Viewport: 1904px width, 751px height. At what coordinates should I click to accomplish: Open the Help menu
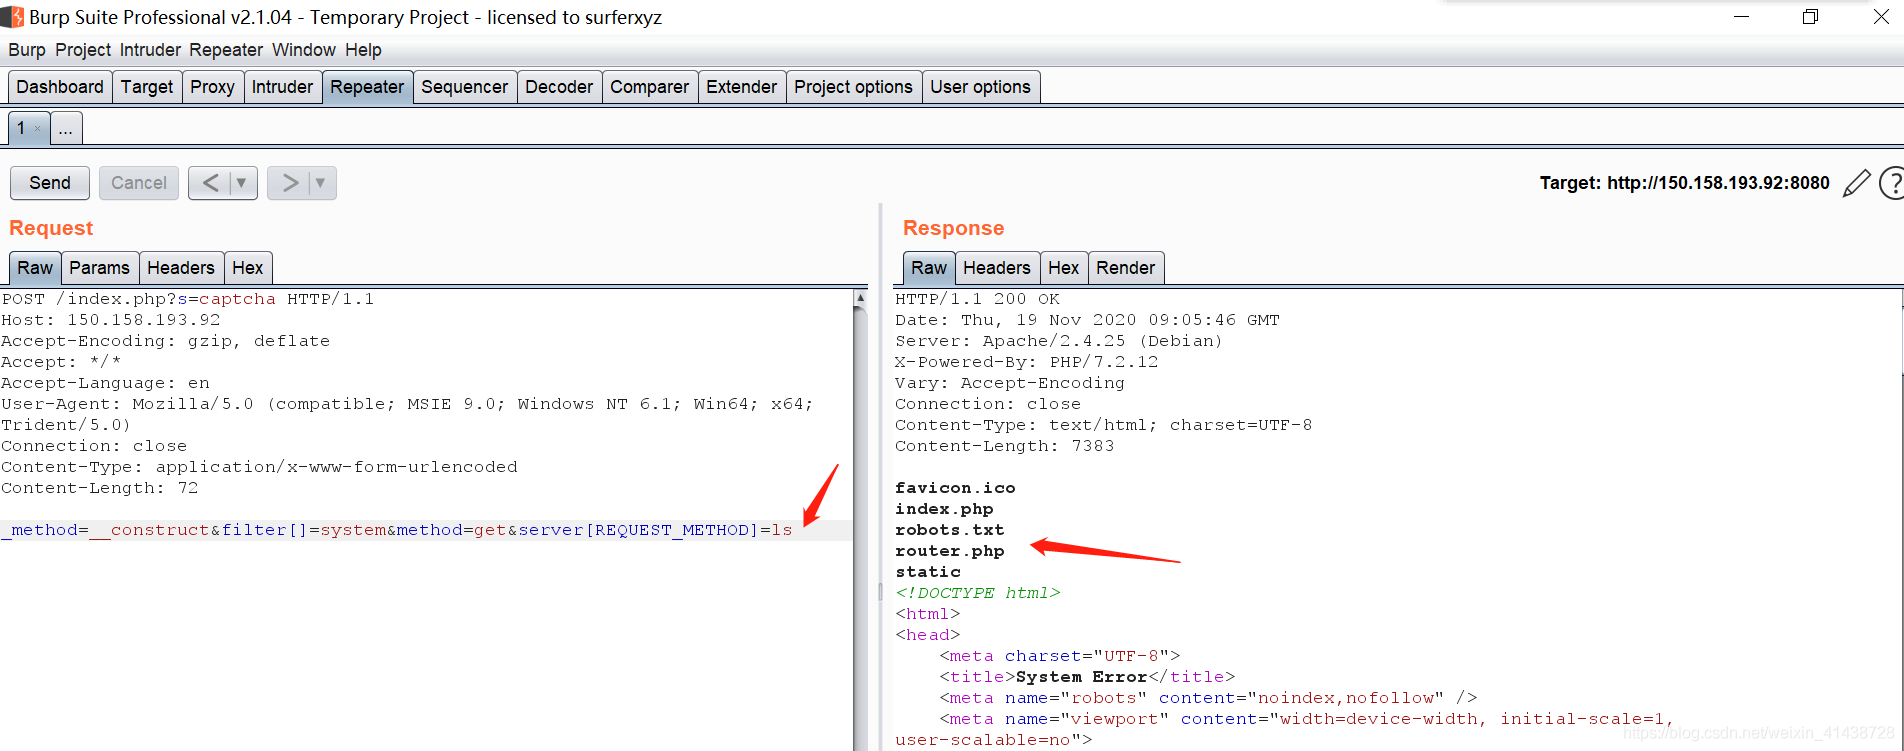point(363,50)
